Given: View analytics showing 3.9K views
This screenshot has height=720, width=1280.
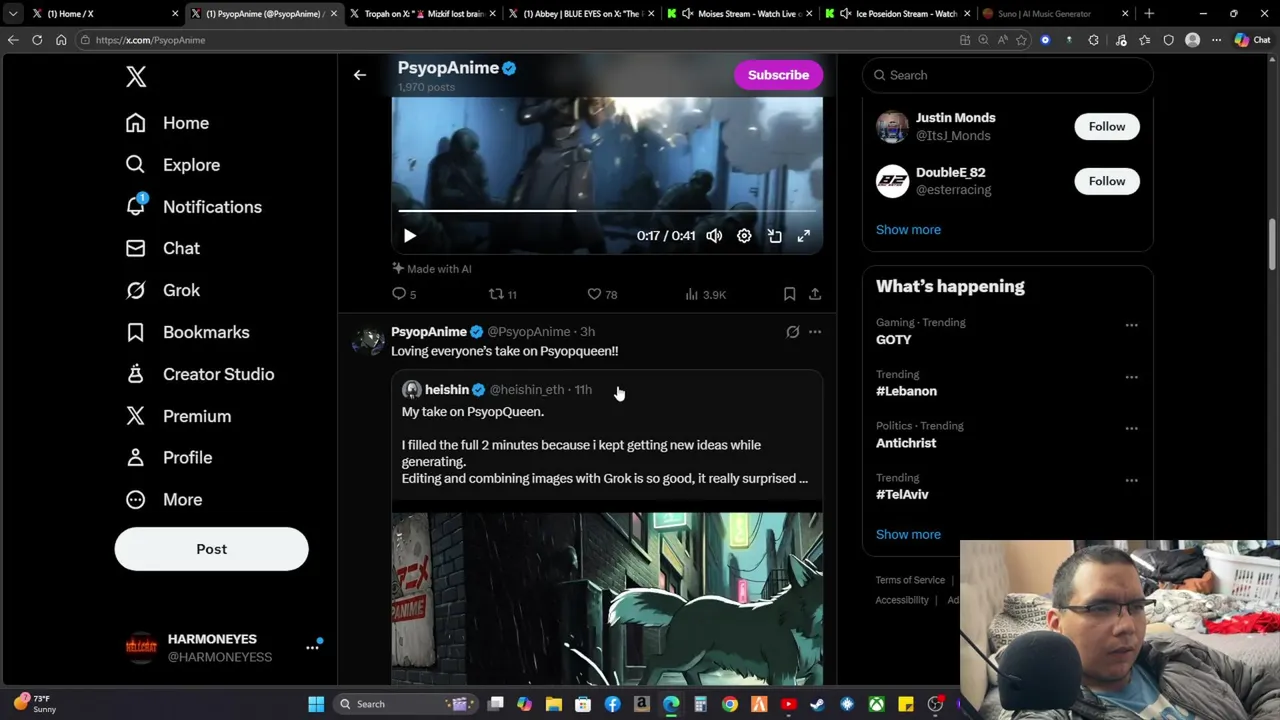Looking at the screenshot, I should (x=705, y=294).
